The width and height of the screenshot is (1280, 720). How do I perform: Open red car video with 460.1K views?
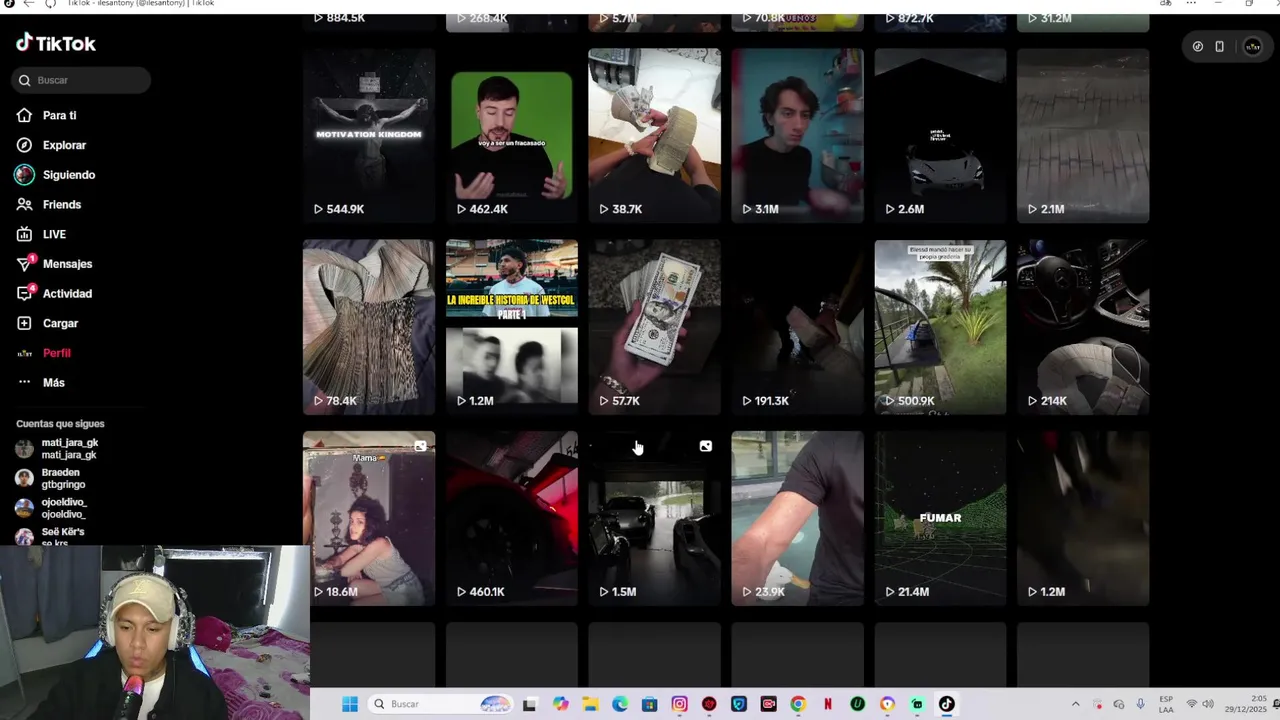512,518
